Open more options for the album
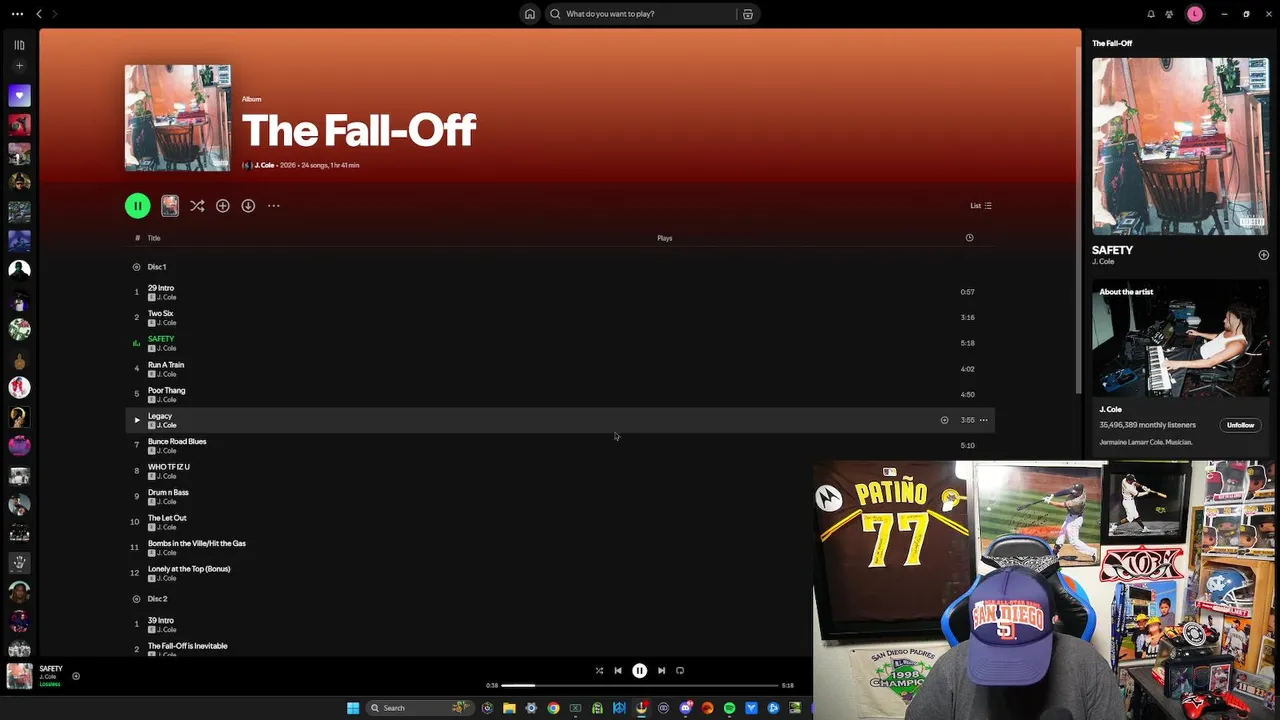Image resolution: width=1280 pixels, height=720 pixels. click(x=273, y=206)
